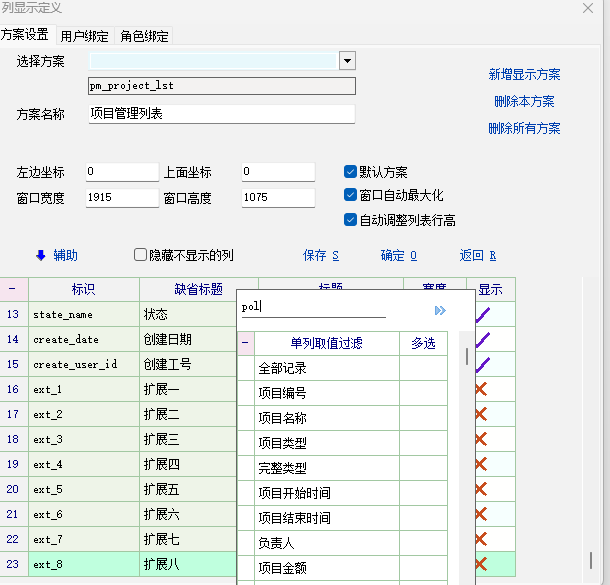Click the 显示 column header
The width and height of the screenshot is (610, 585).
[x=491, y=289]
